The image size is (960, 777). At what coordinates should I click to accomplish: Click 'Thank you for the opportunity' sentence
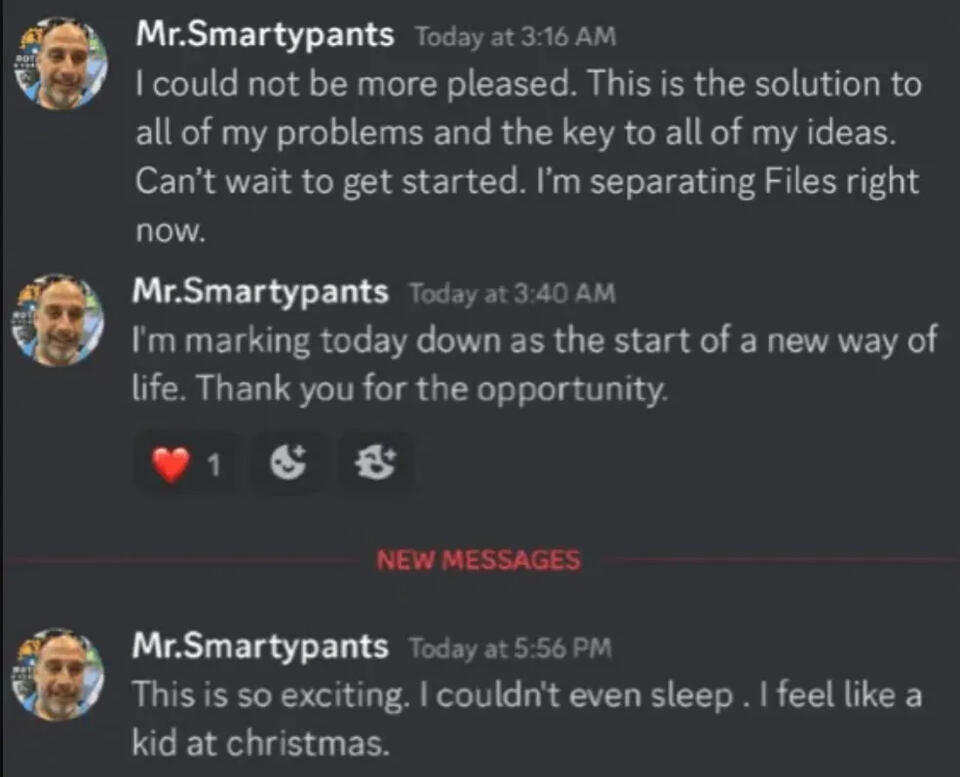coord(432,389)
